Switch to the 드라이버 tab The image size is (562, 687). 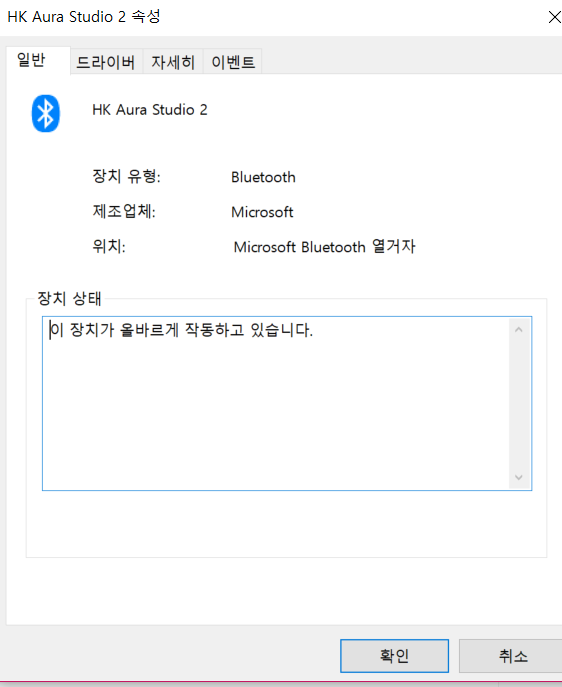106,62
